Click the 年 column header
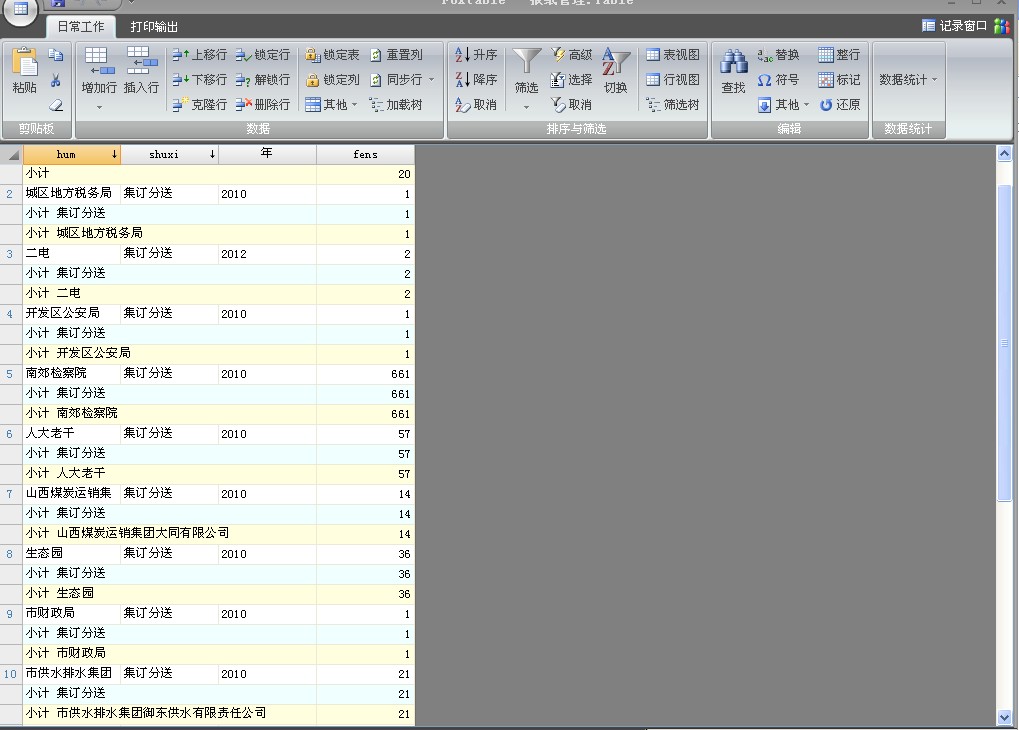 click(x=267, y=154)
